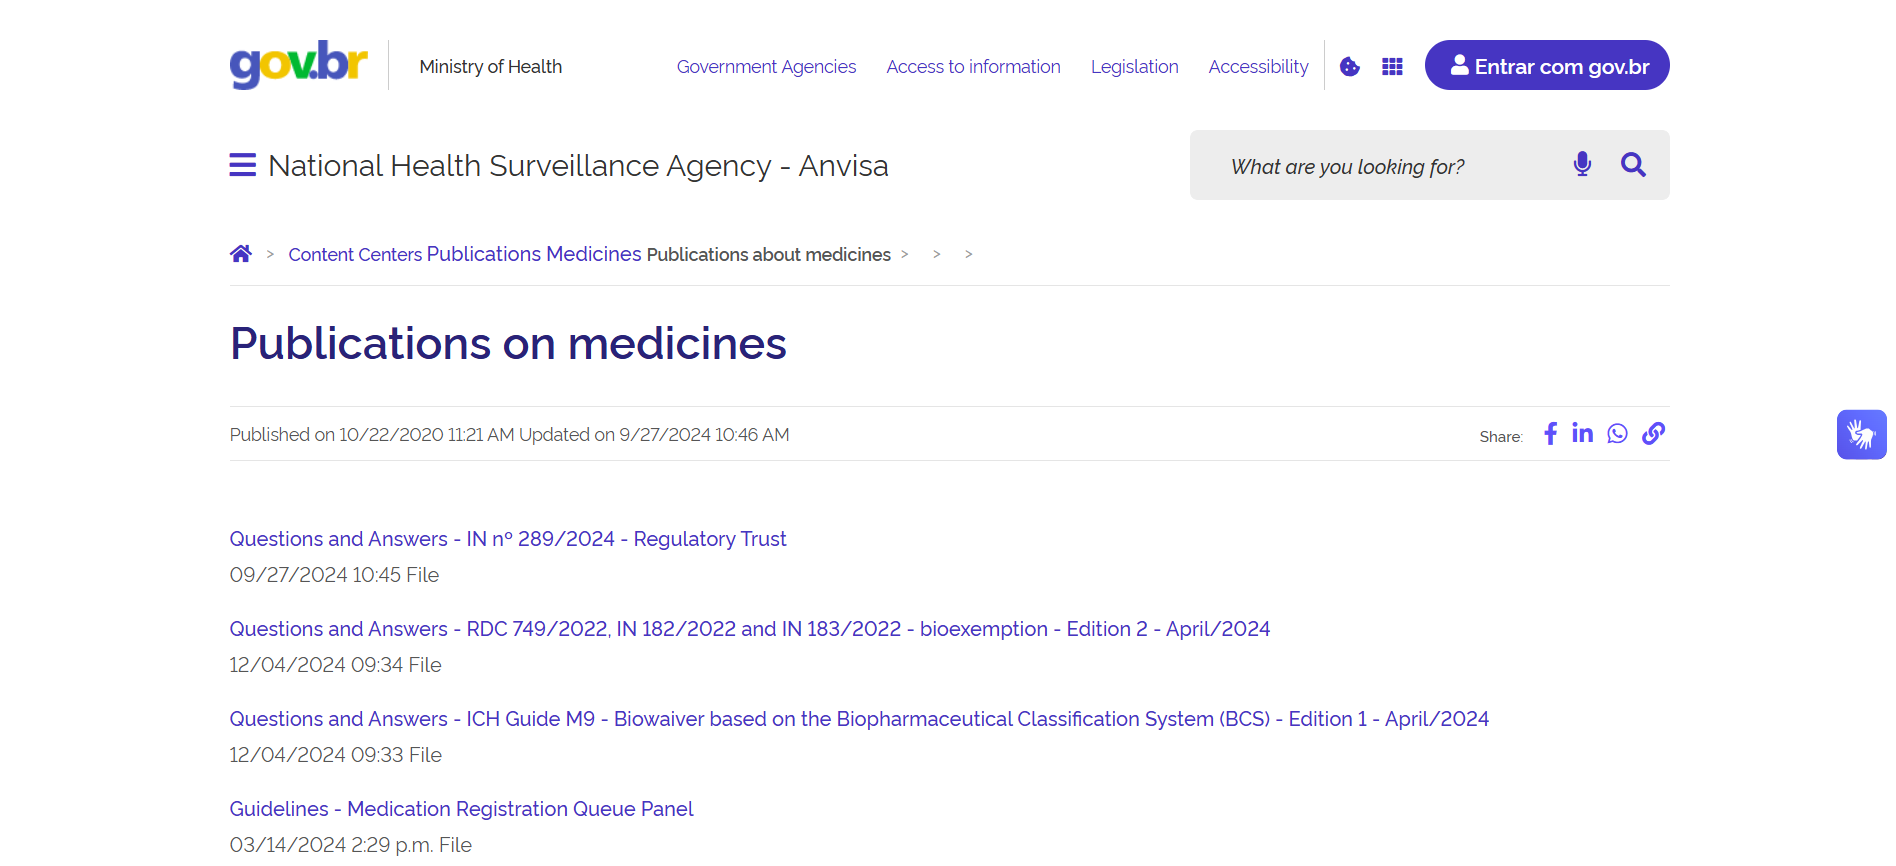Open the Accessibility link
The height and width of the screenshot is (866, 1896).
pyautogui.click(x=1258, y=67)
